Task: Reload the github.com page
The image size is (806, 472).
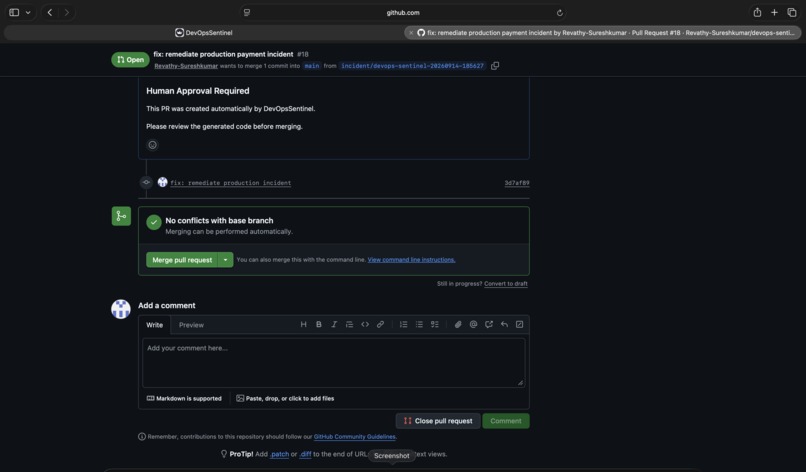Action: pos(559,13)
